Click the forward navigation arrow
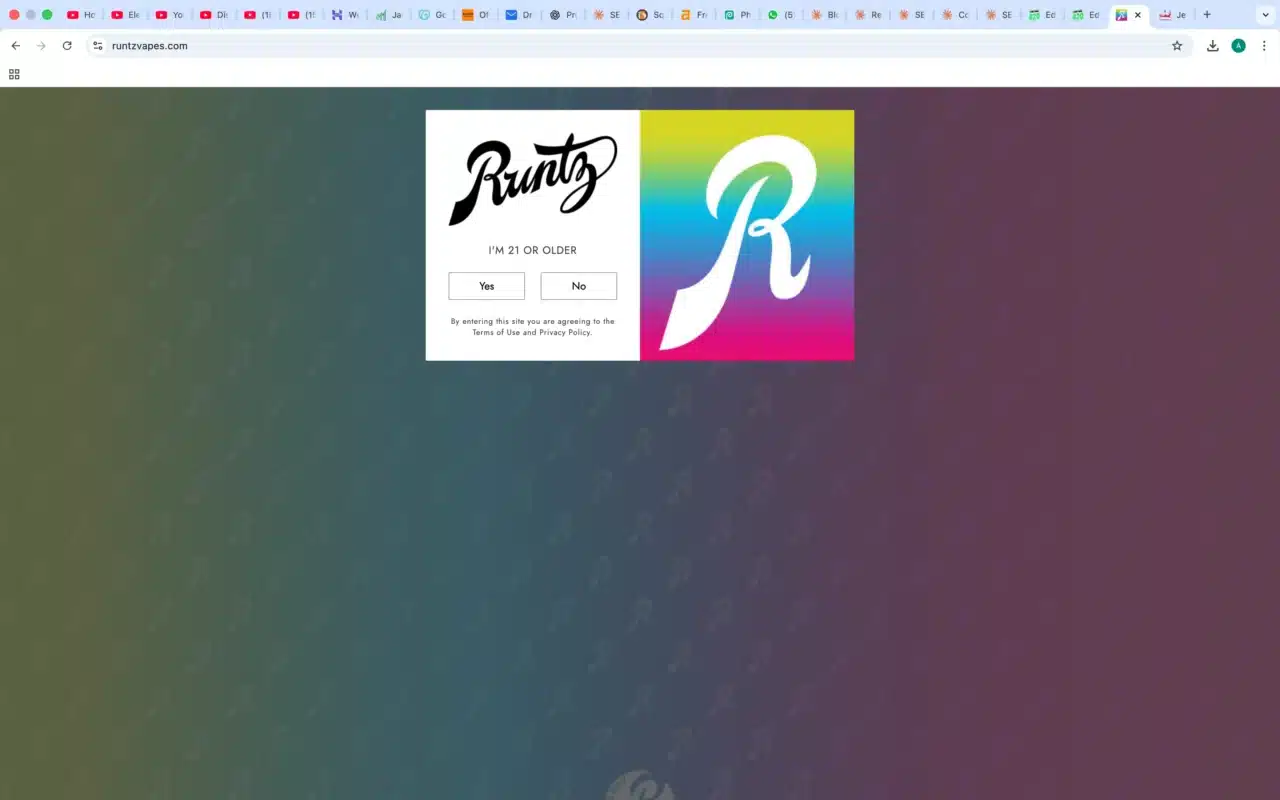The width and height of the screenshot is (1280, 800). click(41, 46)
